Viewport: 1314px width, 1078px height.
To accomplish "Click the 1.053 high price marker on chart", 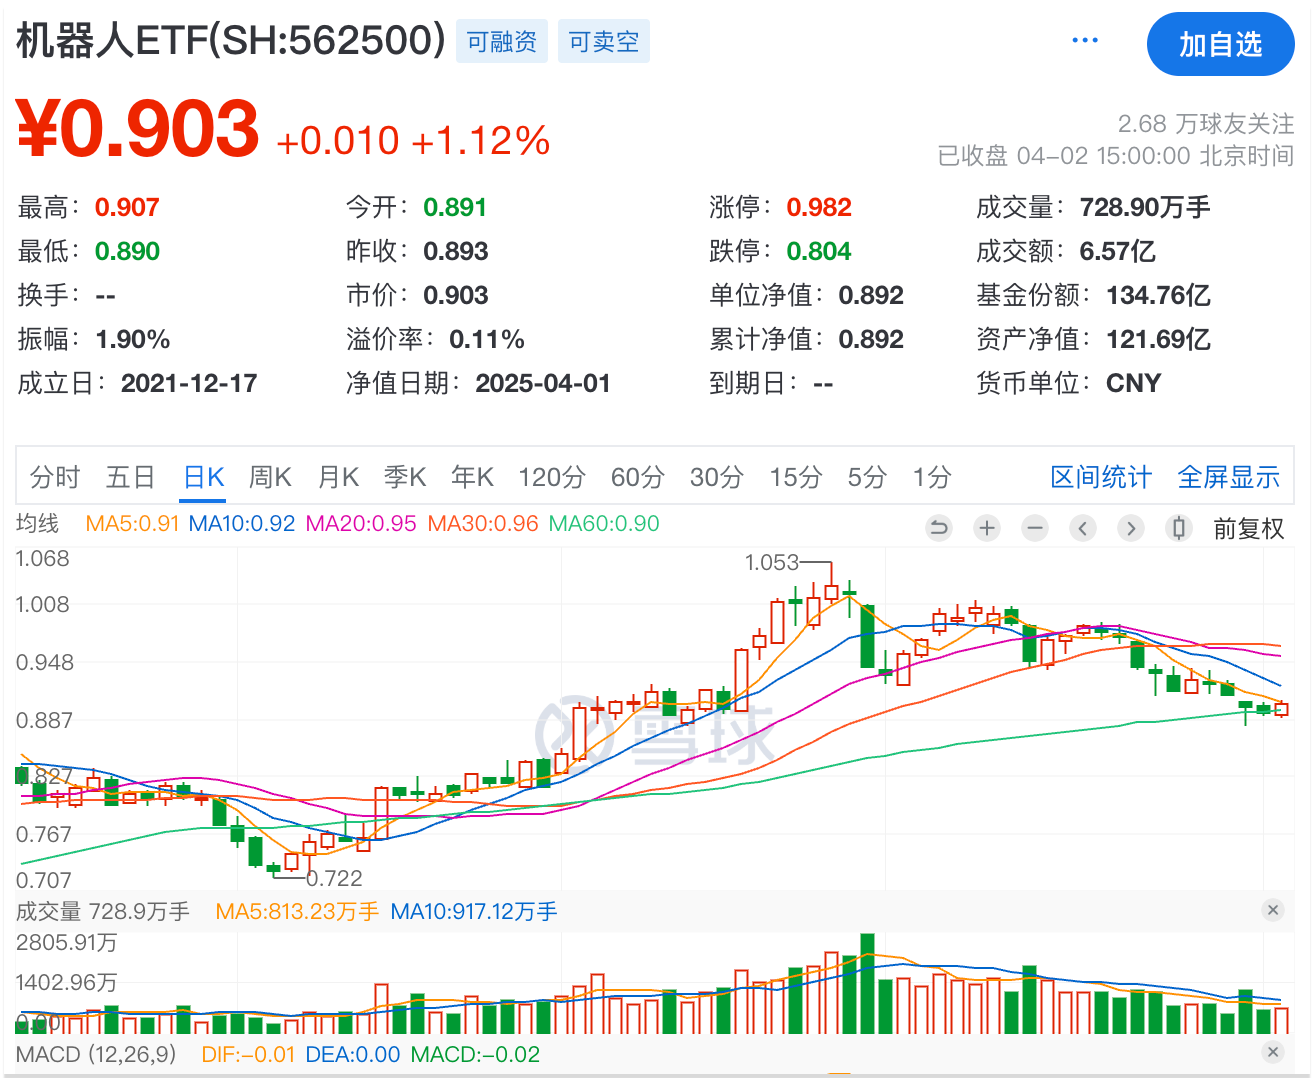I will [x=772, y=563].
